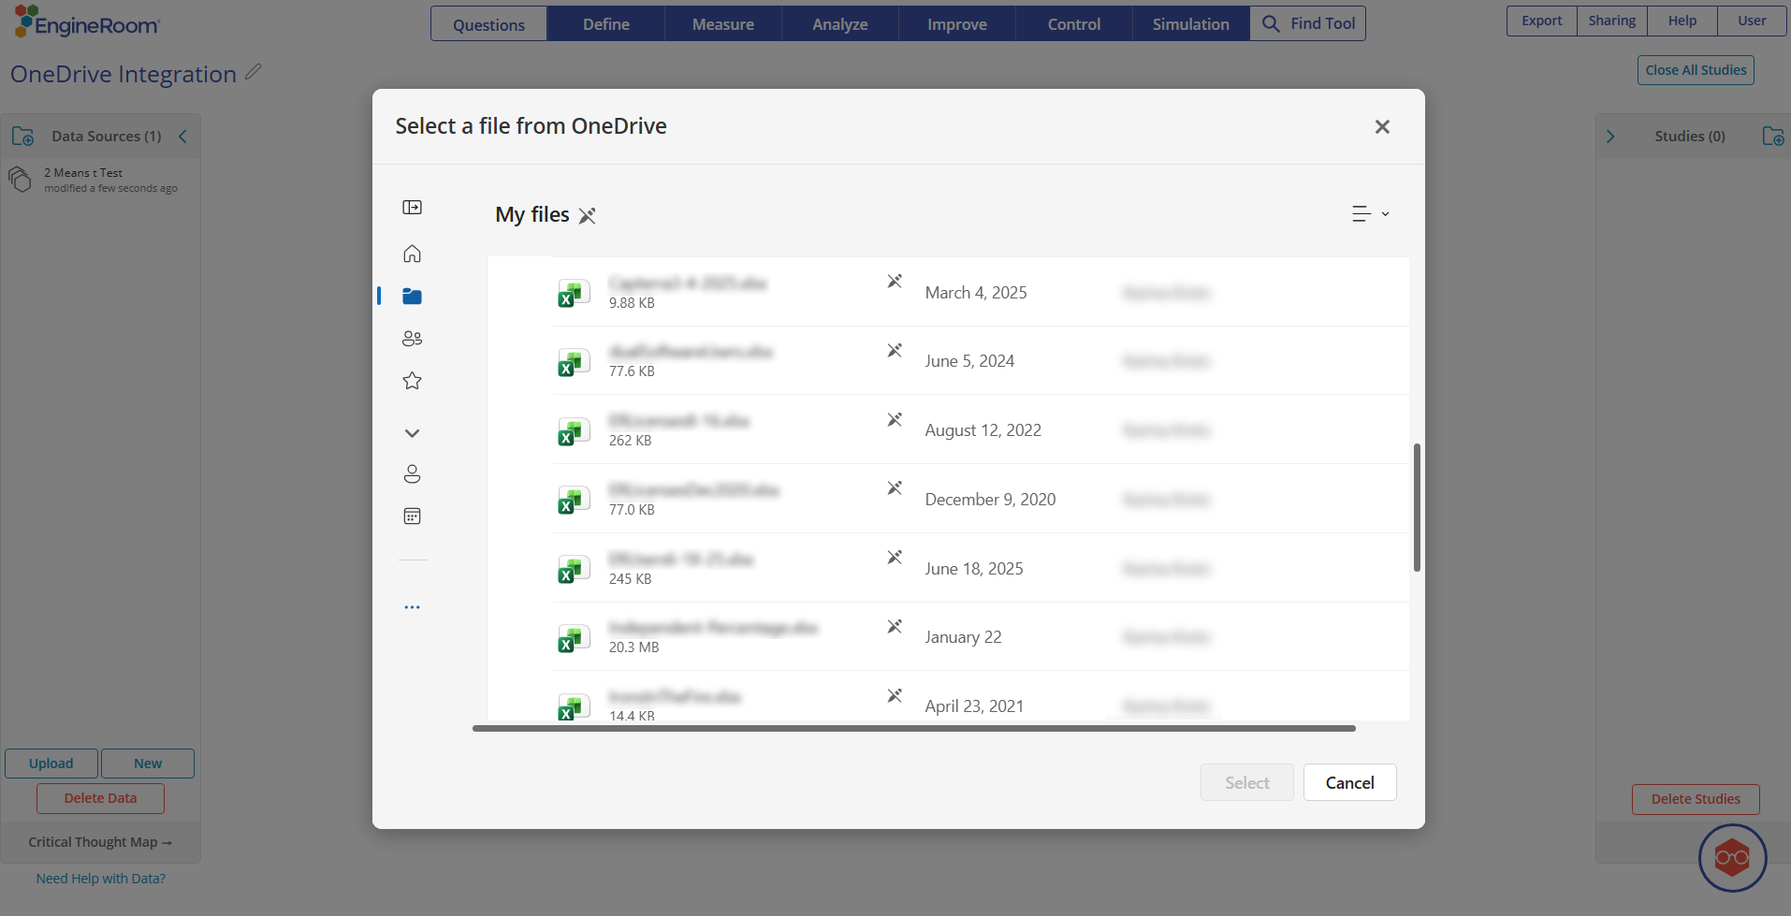Select Excel file dated December 9, 2020
This screenshot has width=1791, height=916.
point(980,499)
